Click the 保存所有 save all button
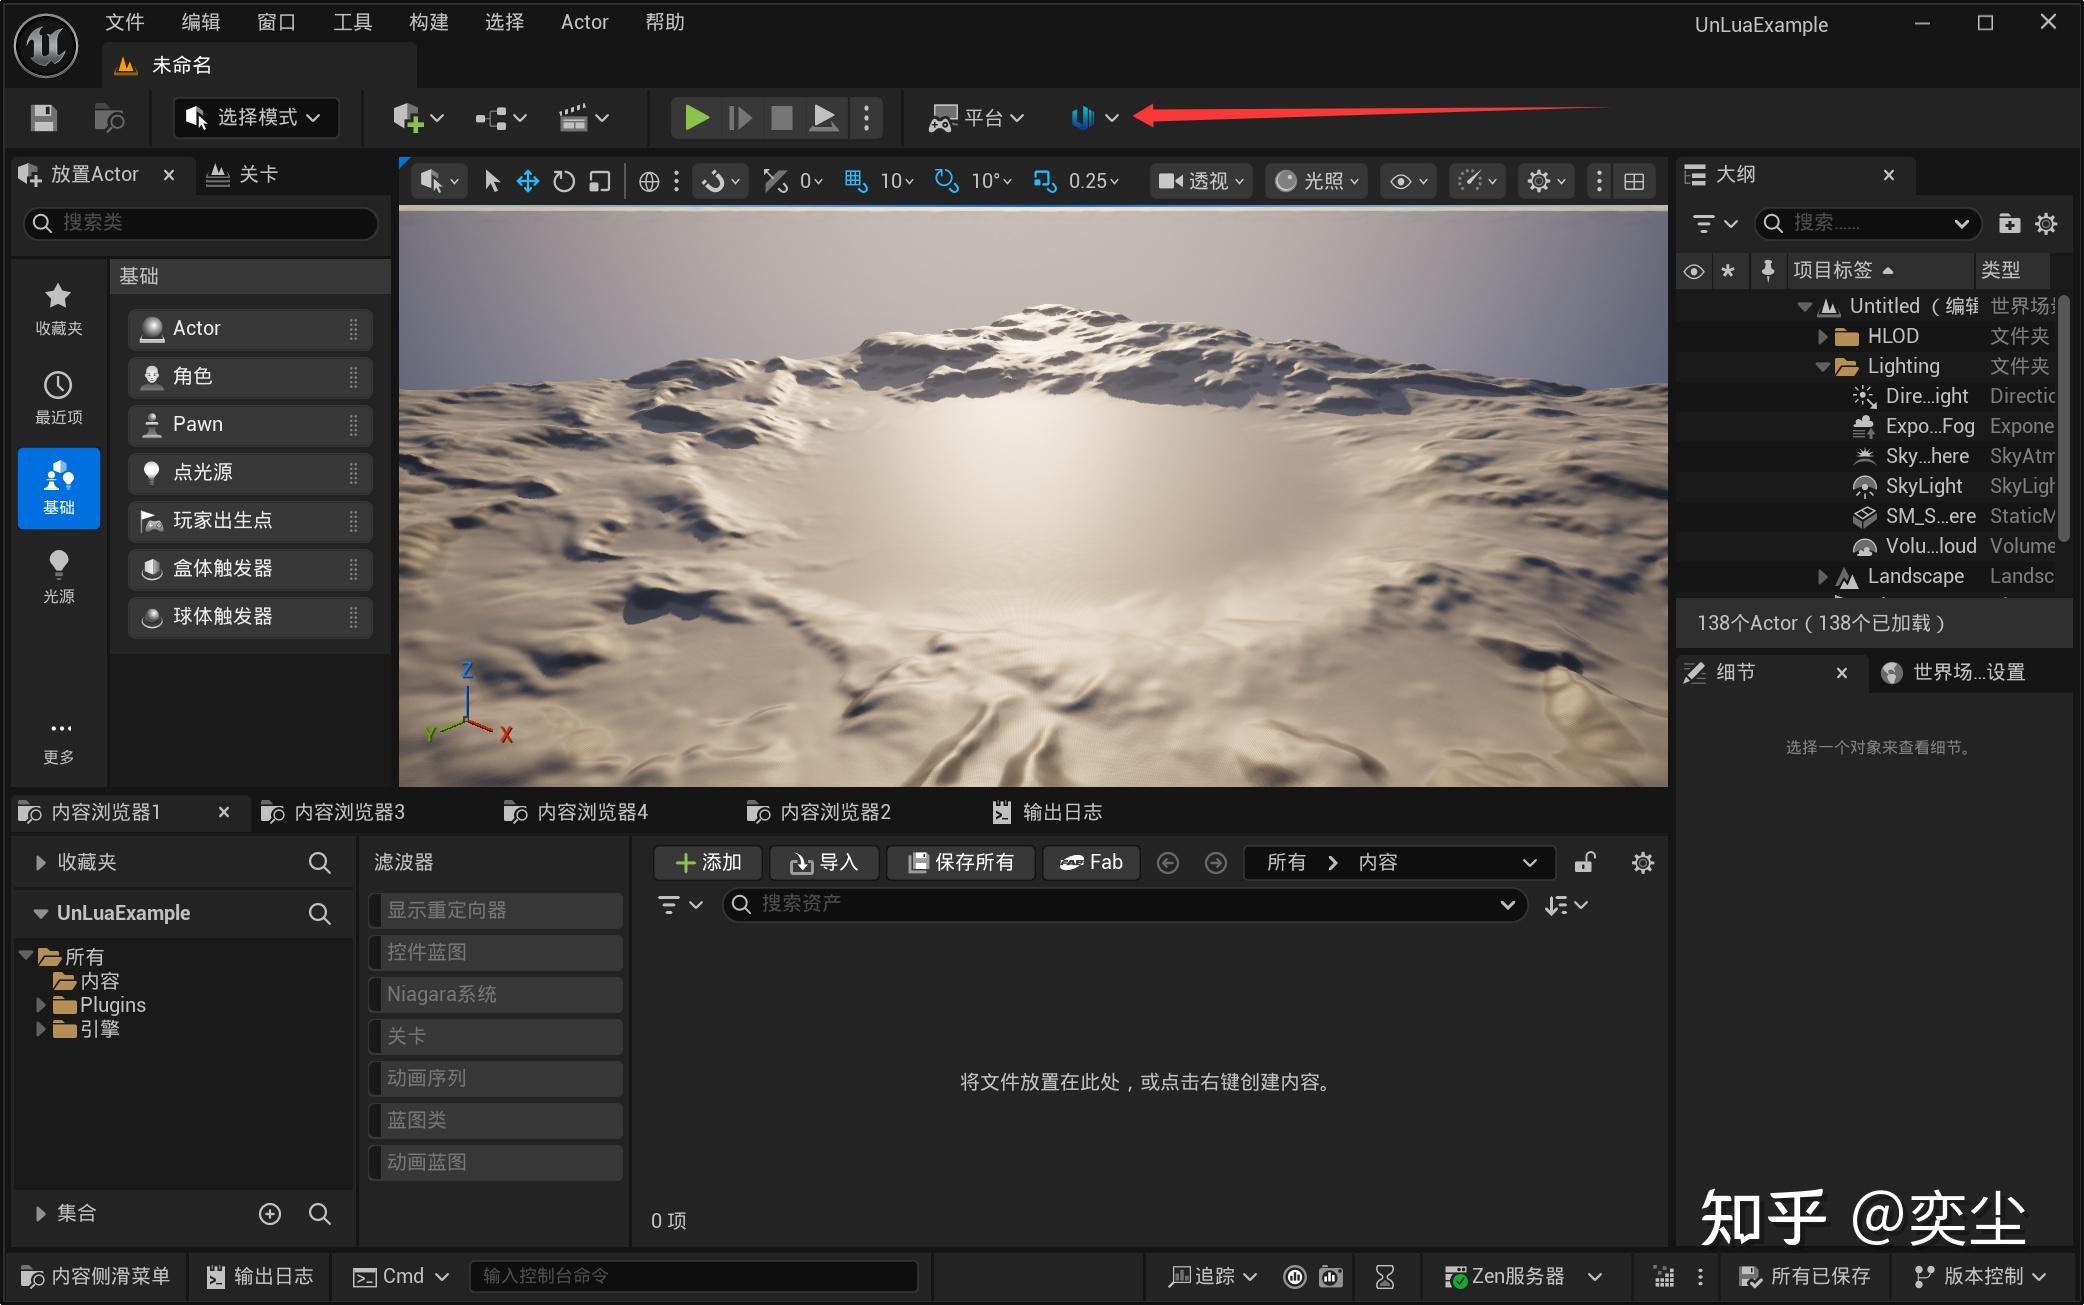 [x=961, y=863]
